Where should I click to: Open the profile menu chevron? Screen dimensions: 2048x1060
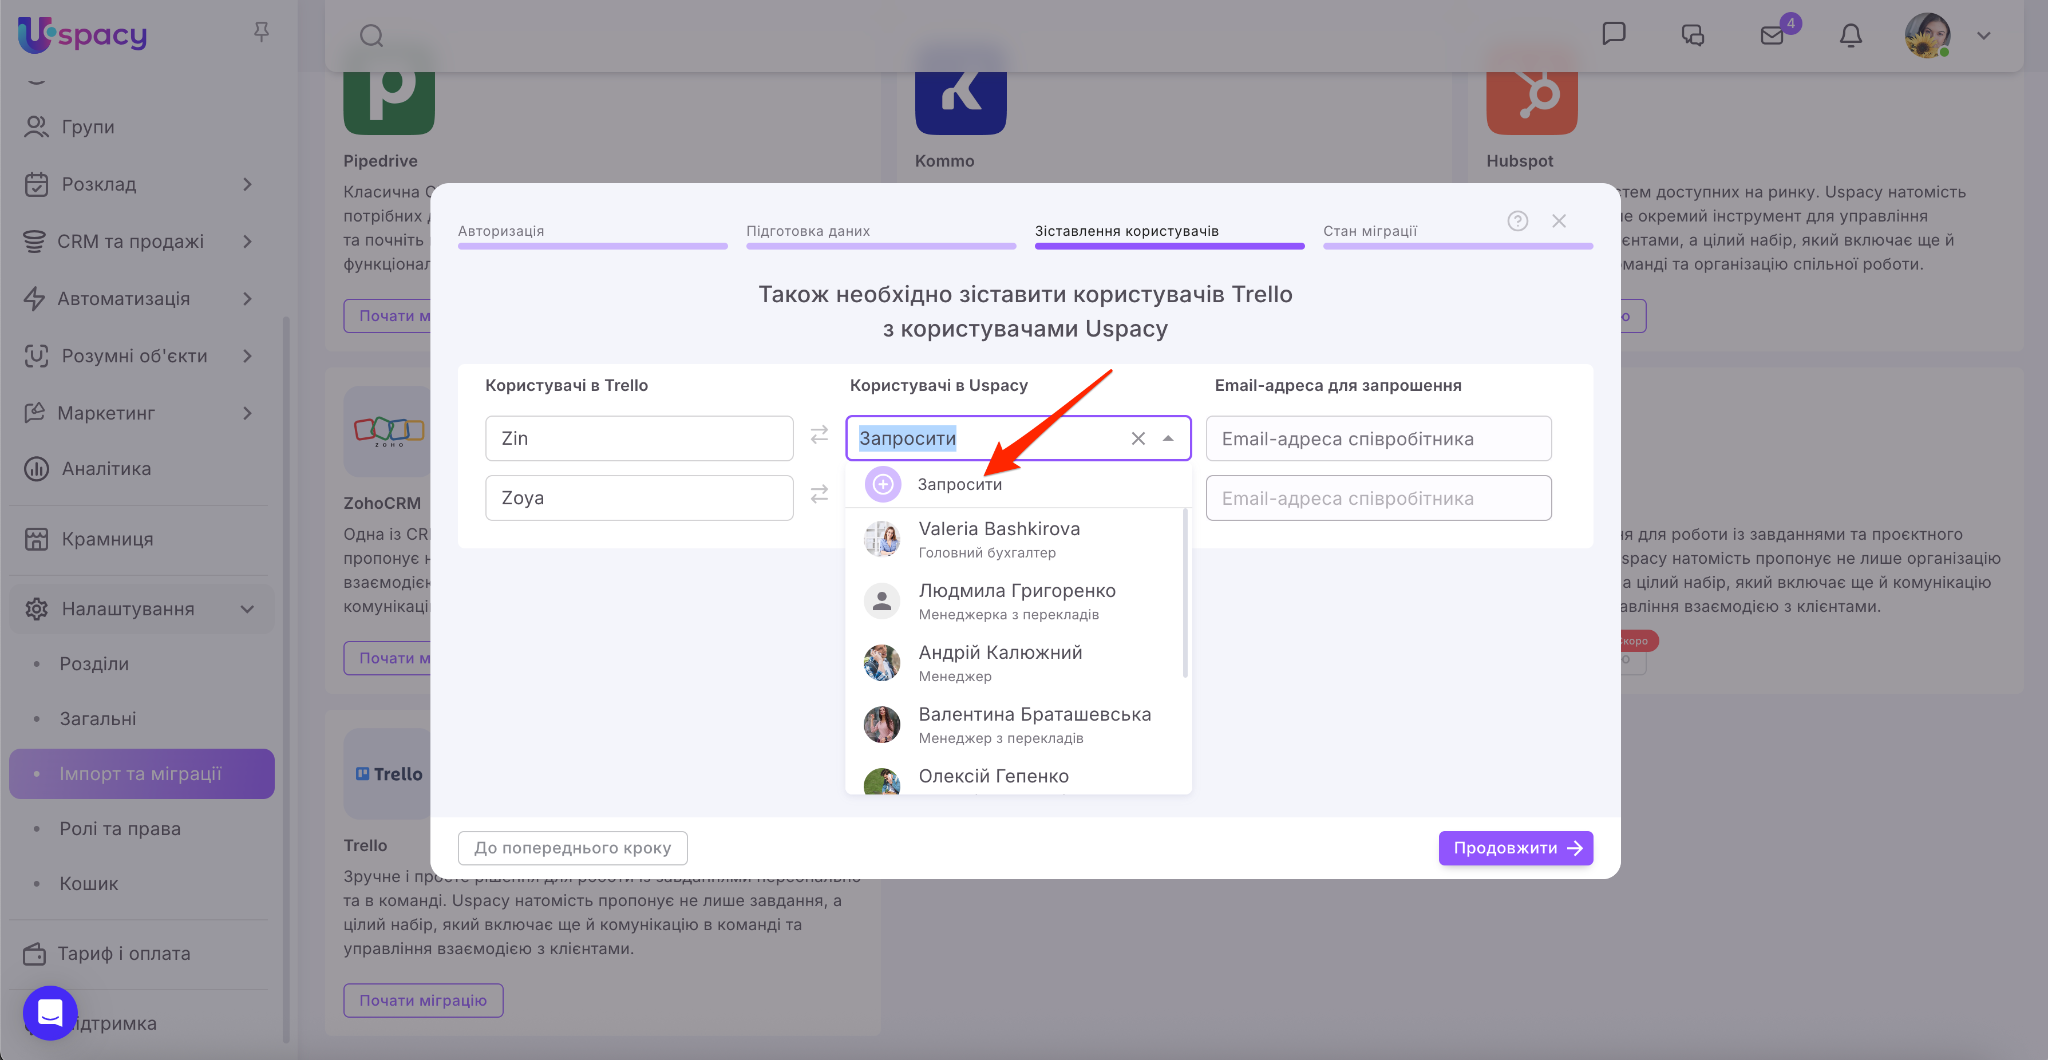[x=1984, y=36]
